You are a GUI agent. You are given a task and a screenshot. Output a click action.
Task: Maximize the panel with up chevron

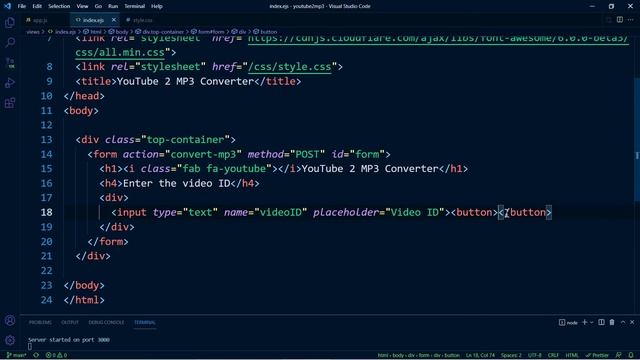623,322
